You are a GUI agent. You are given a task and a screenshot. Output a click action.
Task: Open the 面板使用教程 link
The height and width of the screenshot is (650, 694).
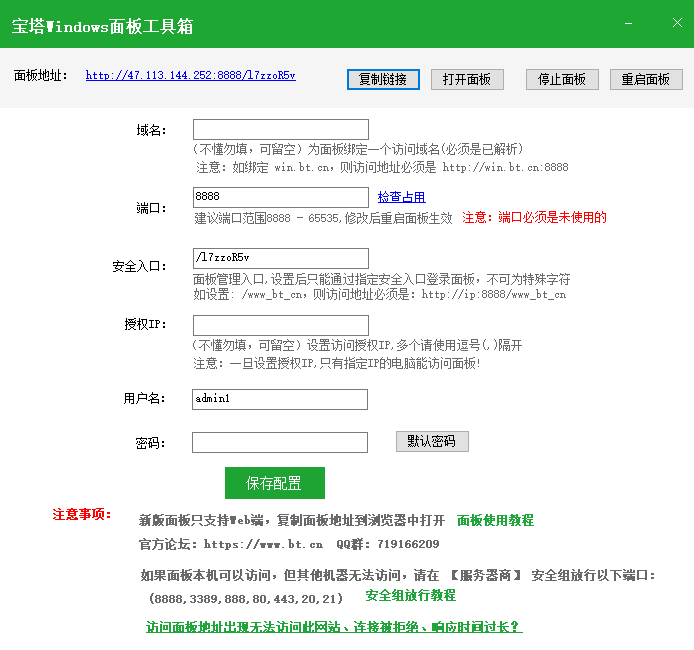(x=495, y=520)
